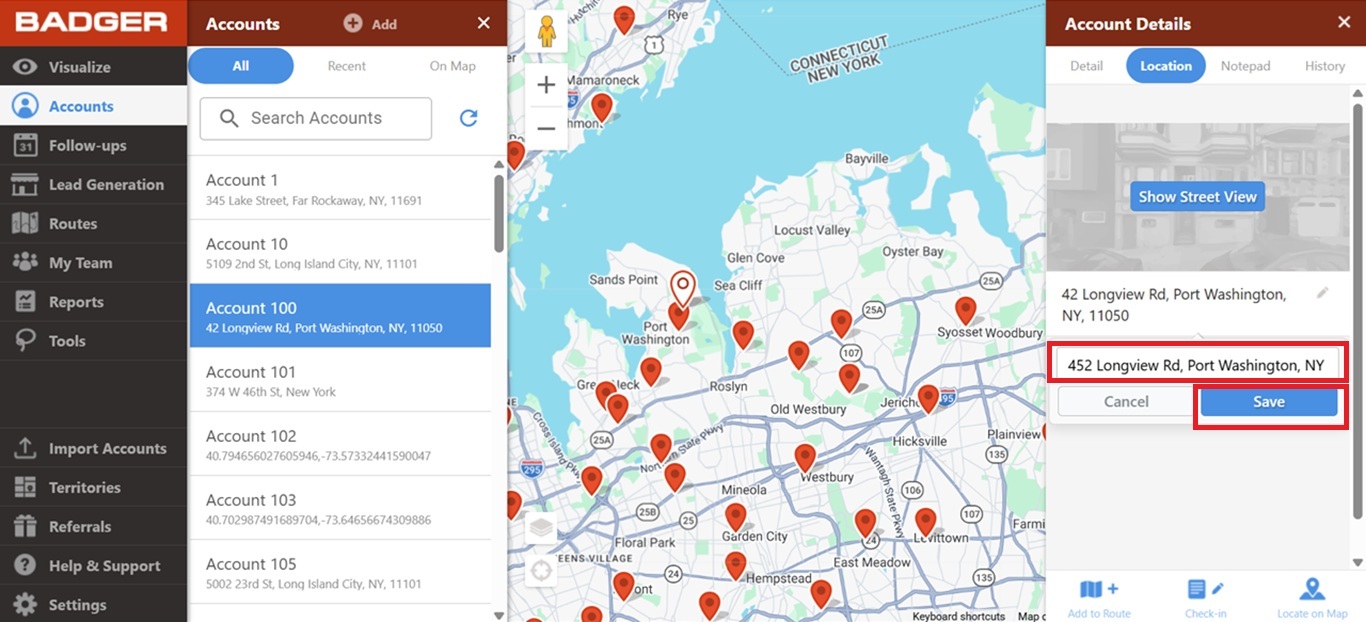Zoom out on the map
This screenshot has height=622, width=1366.
click(546, 128)
